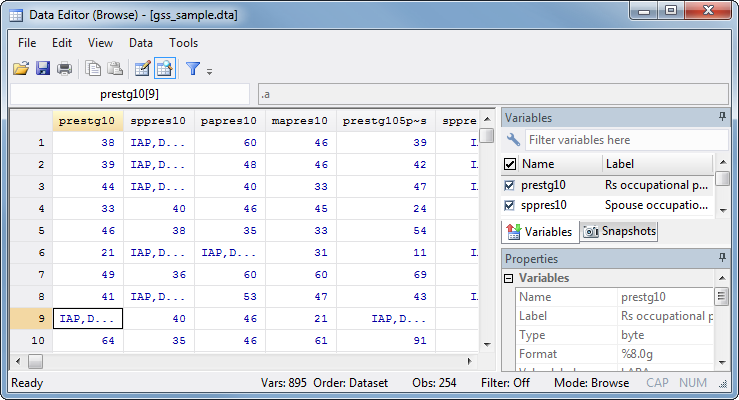
Task: Click the Open file folder icon
Action: point(21,69)
